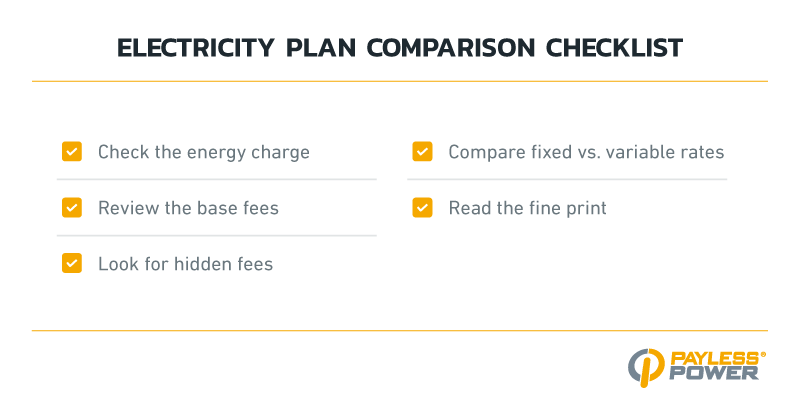Click the yellow divider line above the logo

tap(400, 330)
